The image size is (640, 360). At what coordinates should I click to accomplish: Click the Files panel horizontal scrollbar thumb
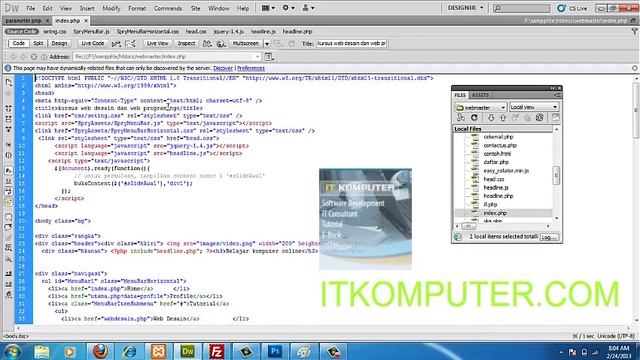pyautogui.click(x=469, y=226)
